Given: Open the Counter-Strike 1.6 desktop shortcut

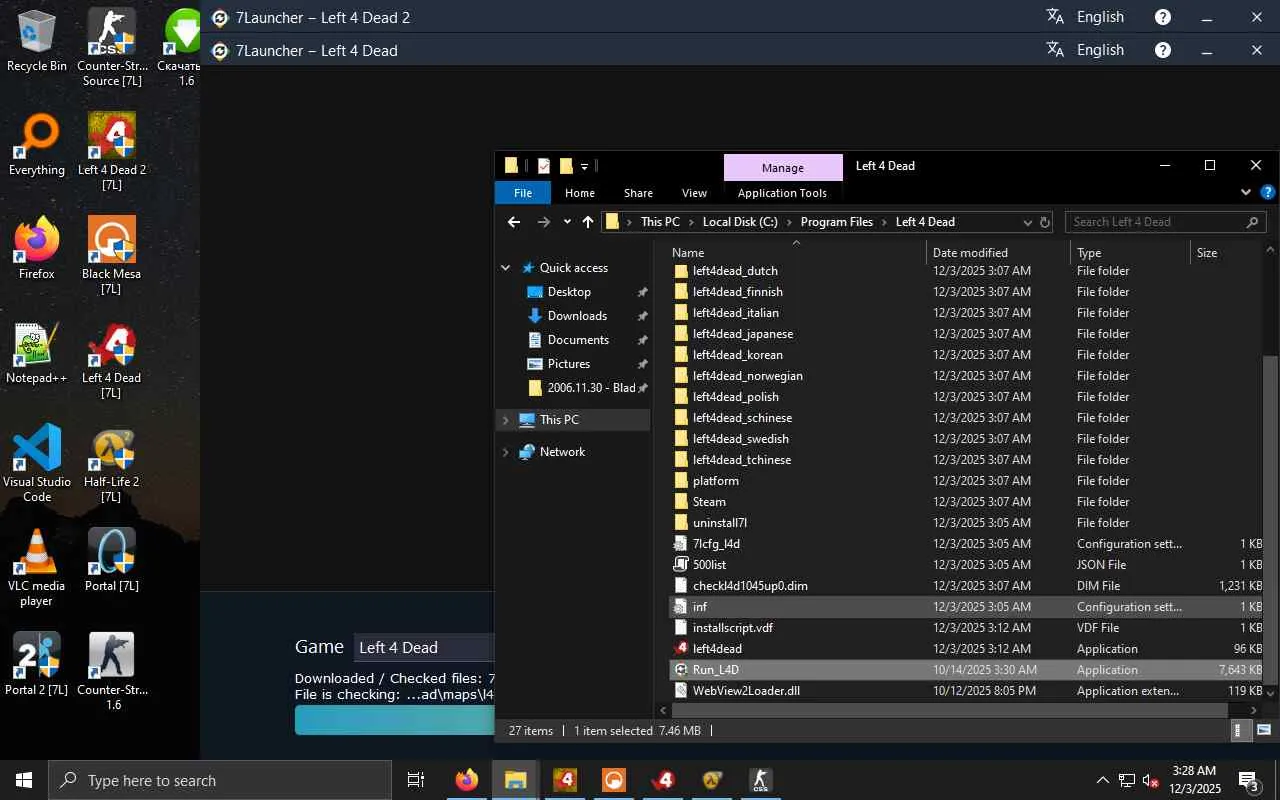Looking at the screenshot, I should pyautogui.click(x=112, y=672).
